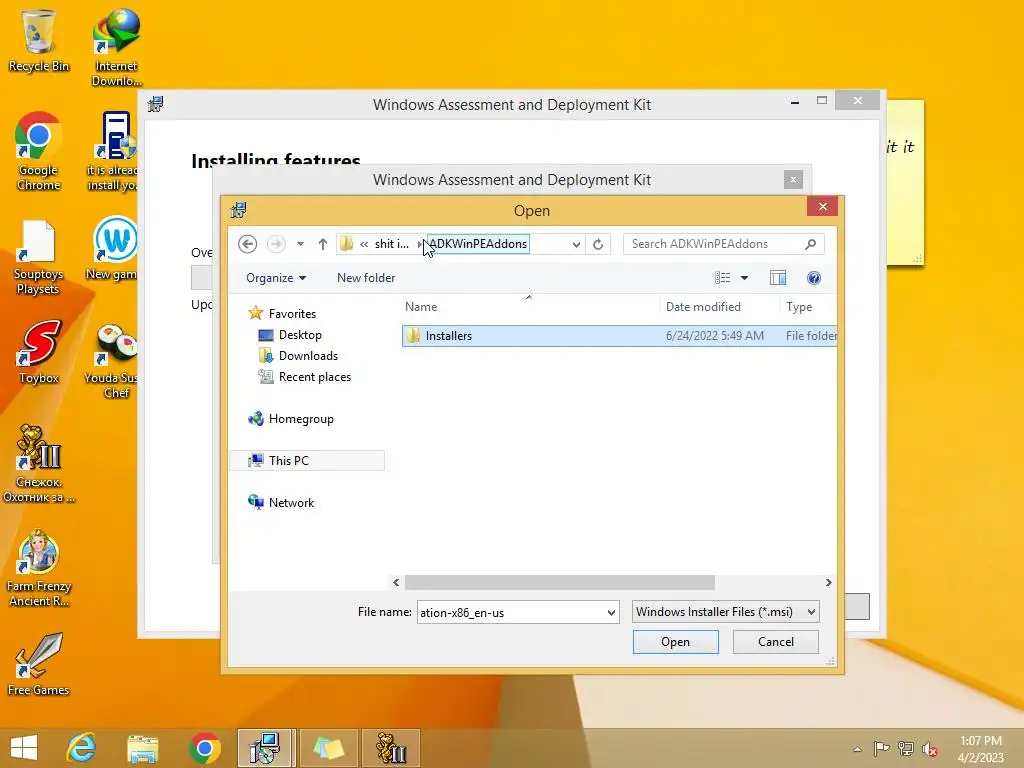1024x768 pixels.
Task: Open the Internet Download Manager desktop icon
Action: pyautogui.click(x=116, y=48)
